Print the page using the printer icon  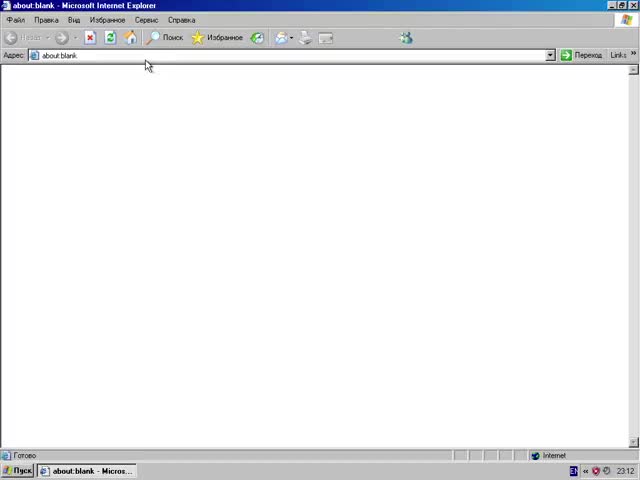coord(306,38)
